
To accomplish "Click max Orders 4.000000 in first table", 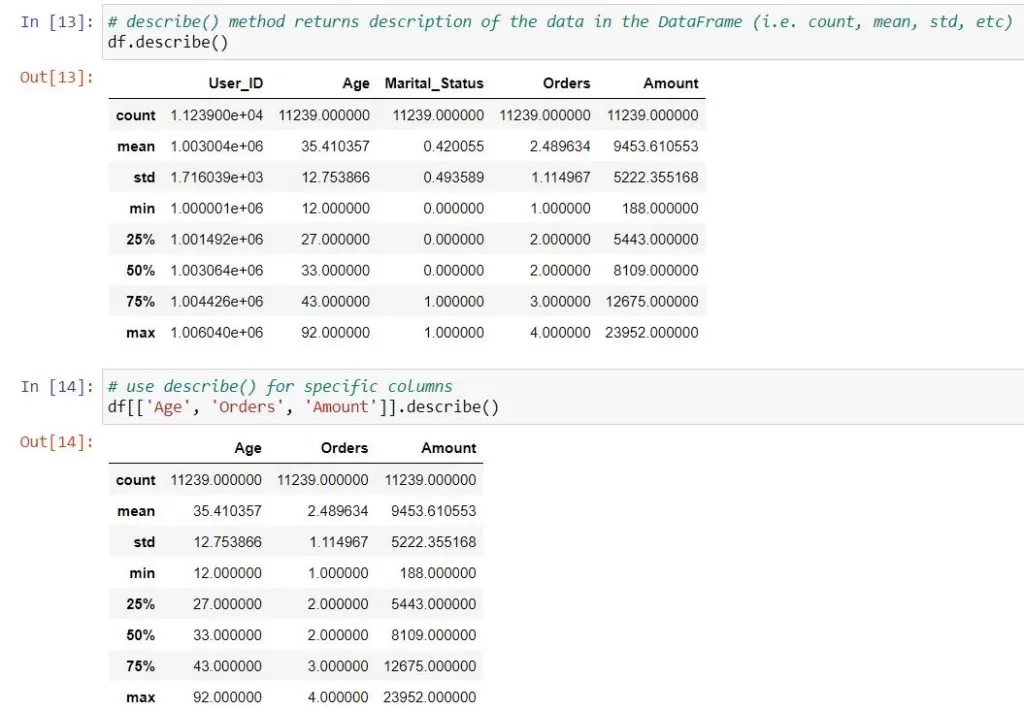I will click(560, 333).
